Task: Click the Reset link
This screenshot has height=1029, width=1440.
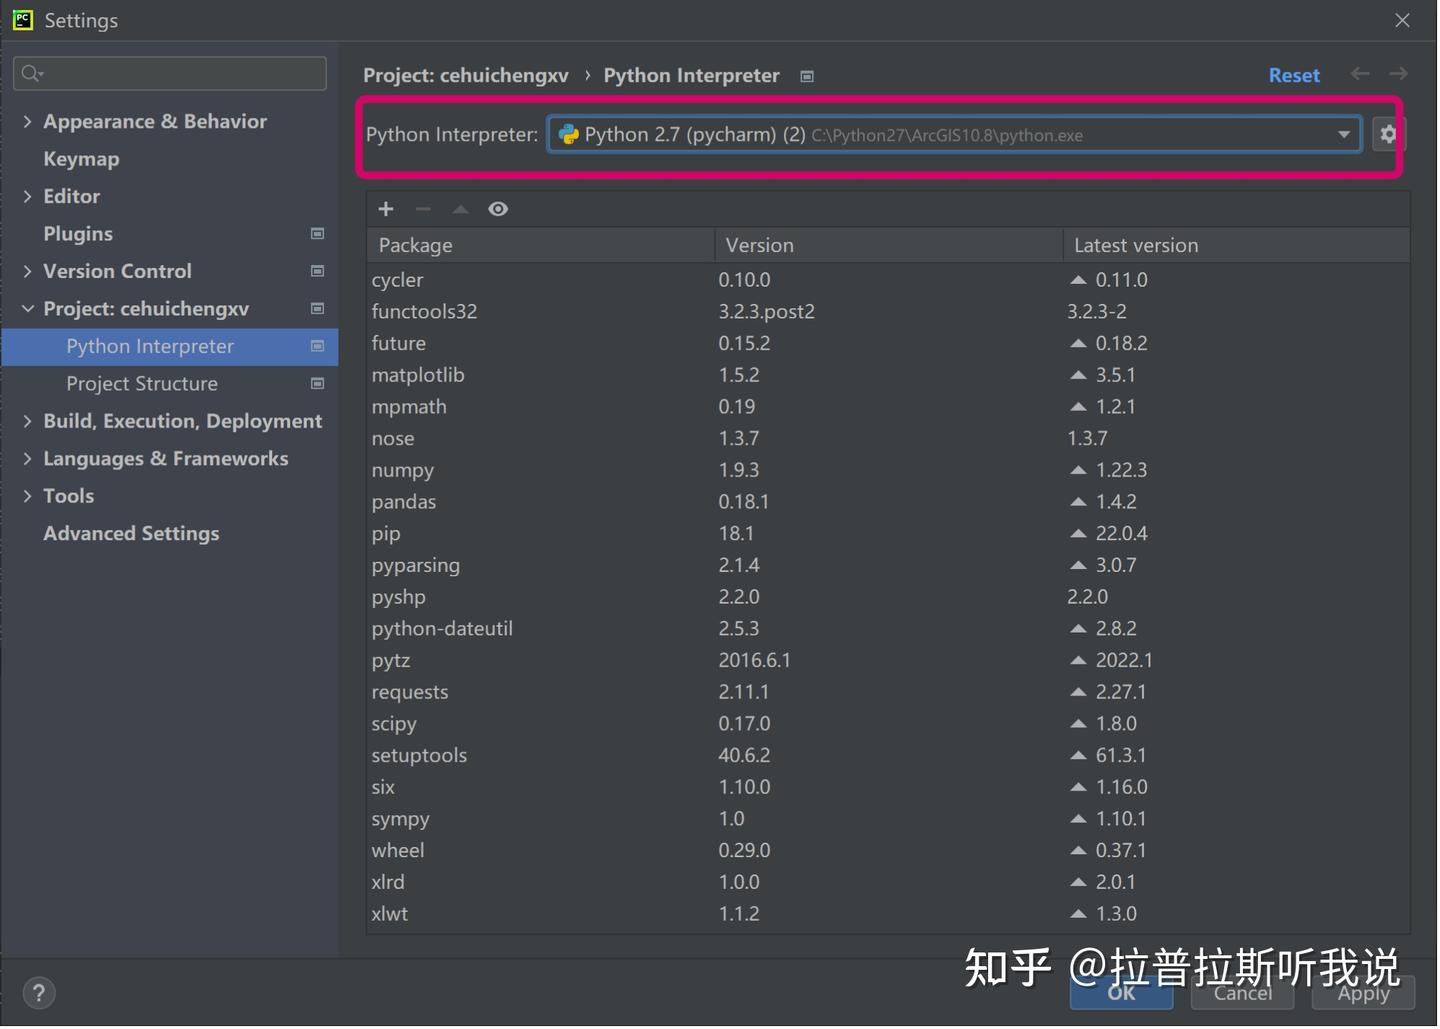Action: [1293, 74]
